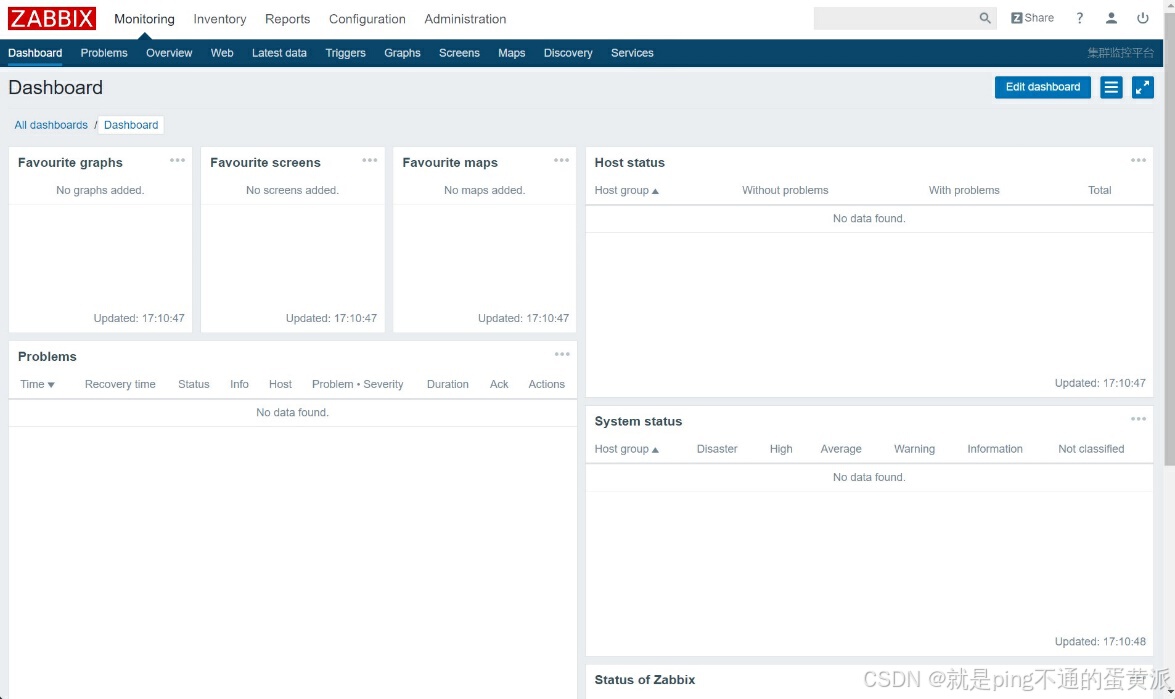Open the Latest data tab
Image resolution: width=1175 pixels, height=699 pixels.
[280, 53]
